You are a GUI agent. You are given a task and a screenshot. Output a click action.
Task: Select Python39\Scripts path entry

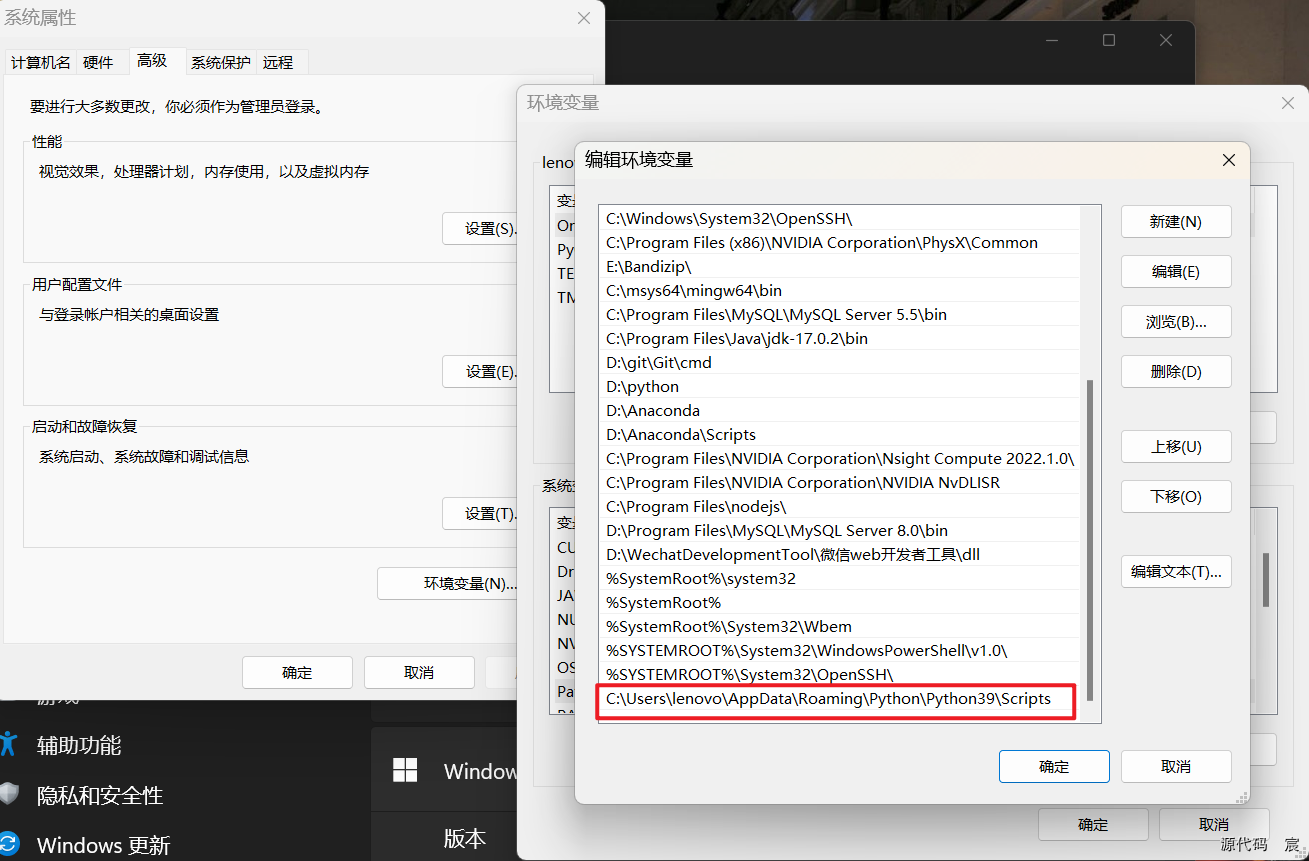839,699
